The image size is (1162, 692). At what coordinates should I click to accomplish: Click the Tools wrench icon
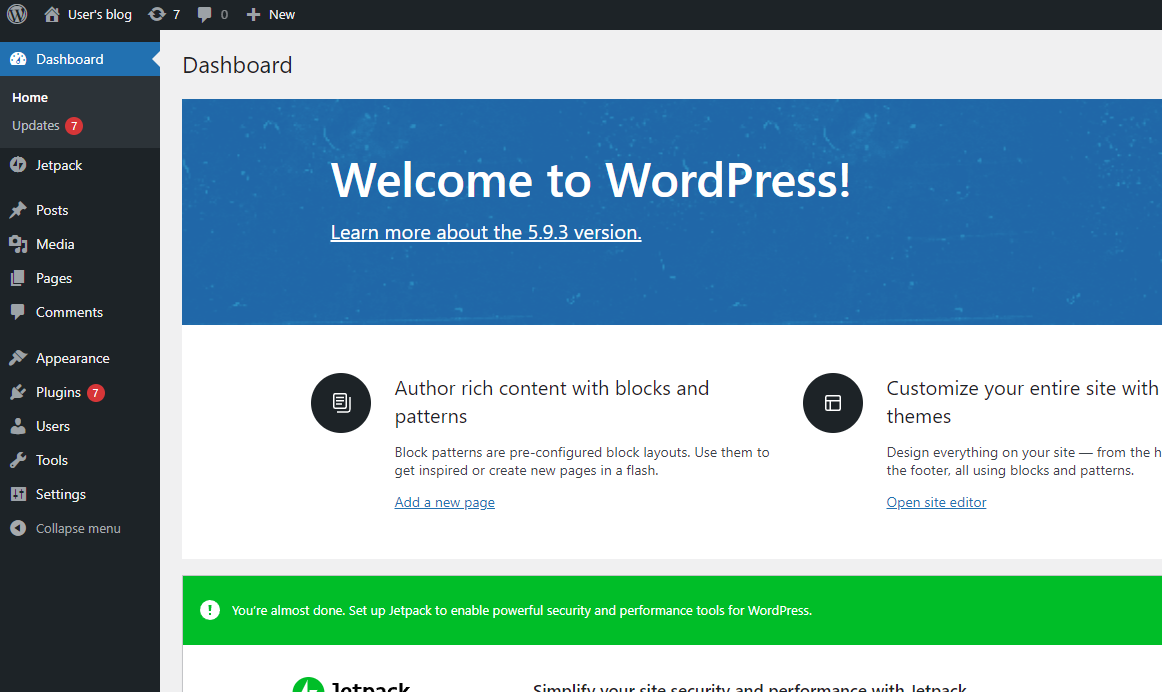coord(19,460)
